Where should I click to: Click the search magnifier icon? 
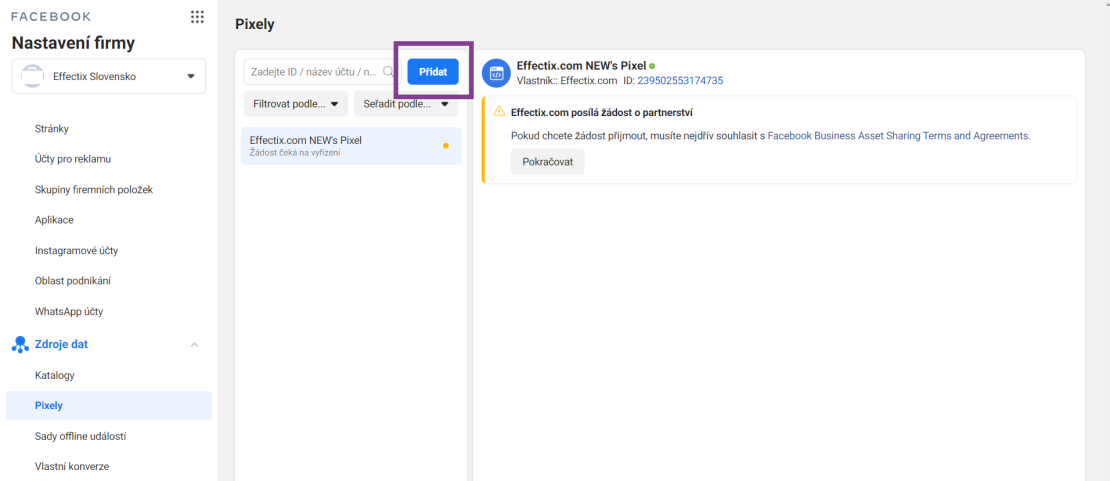pos(389,72)
